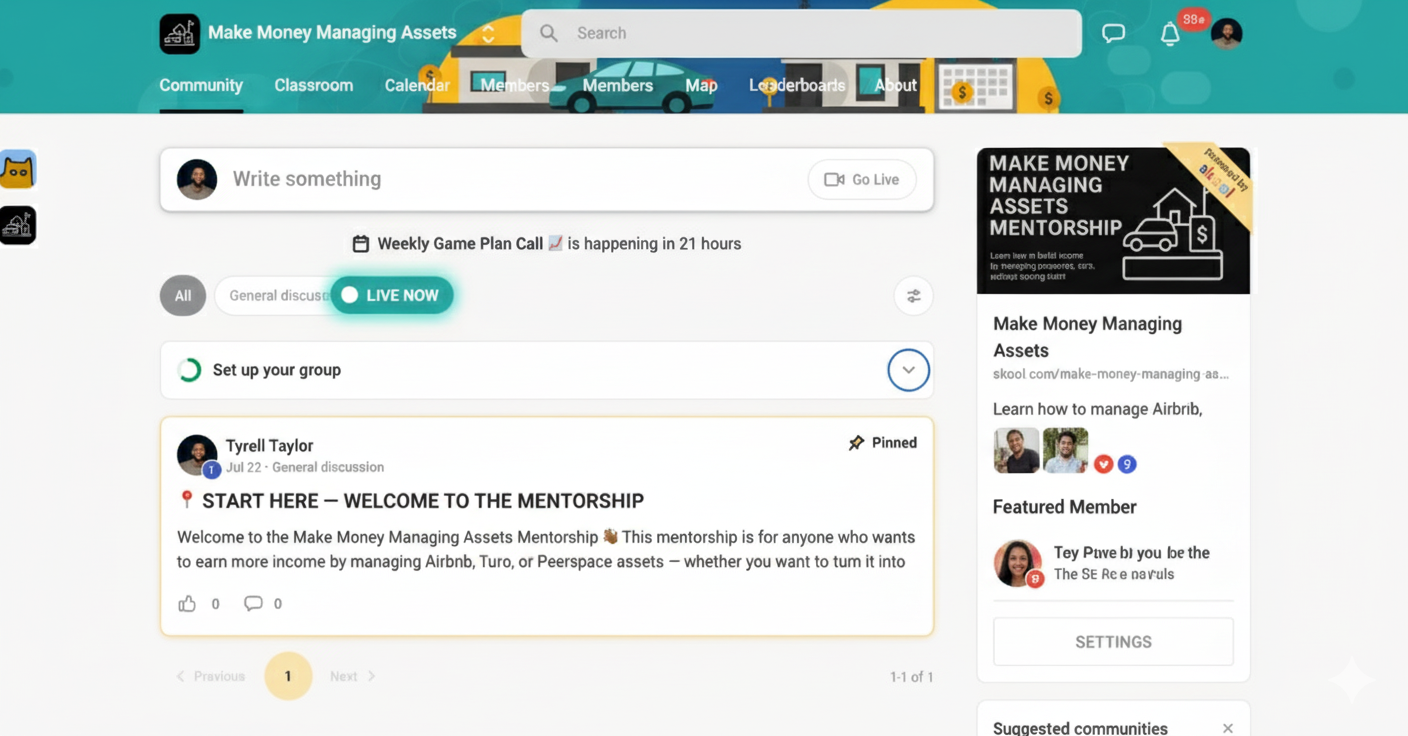Focus the Search field
Viewport: 1408px width, 736px height.
coord(801,33)
